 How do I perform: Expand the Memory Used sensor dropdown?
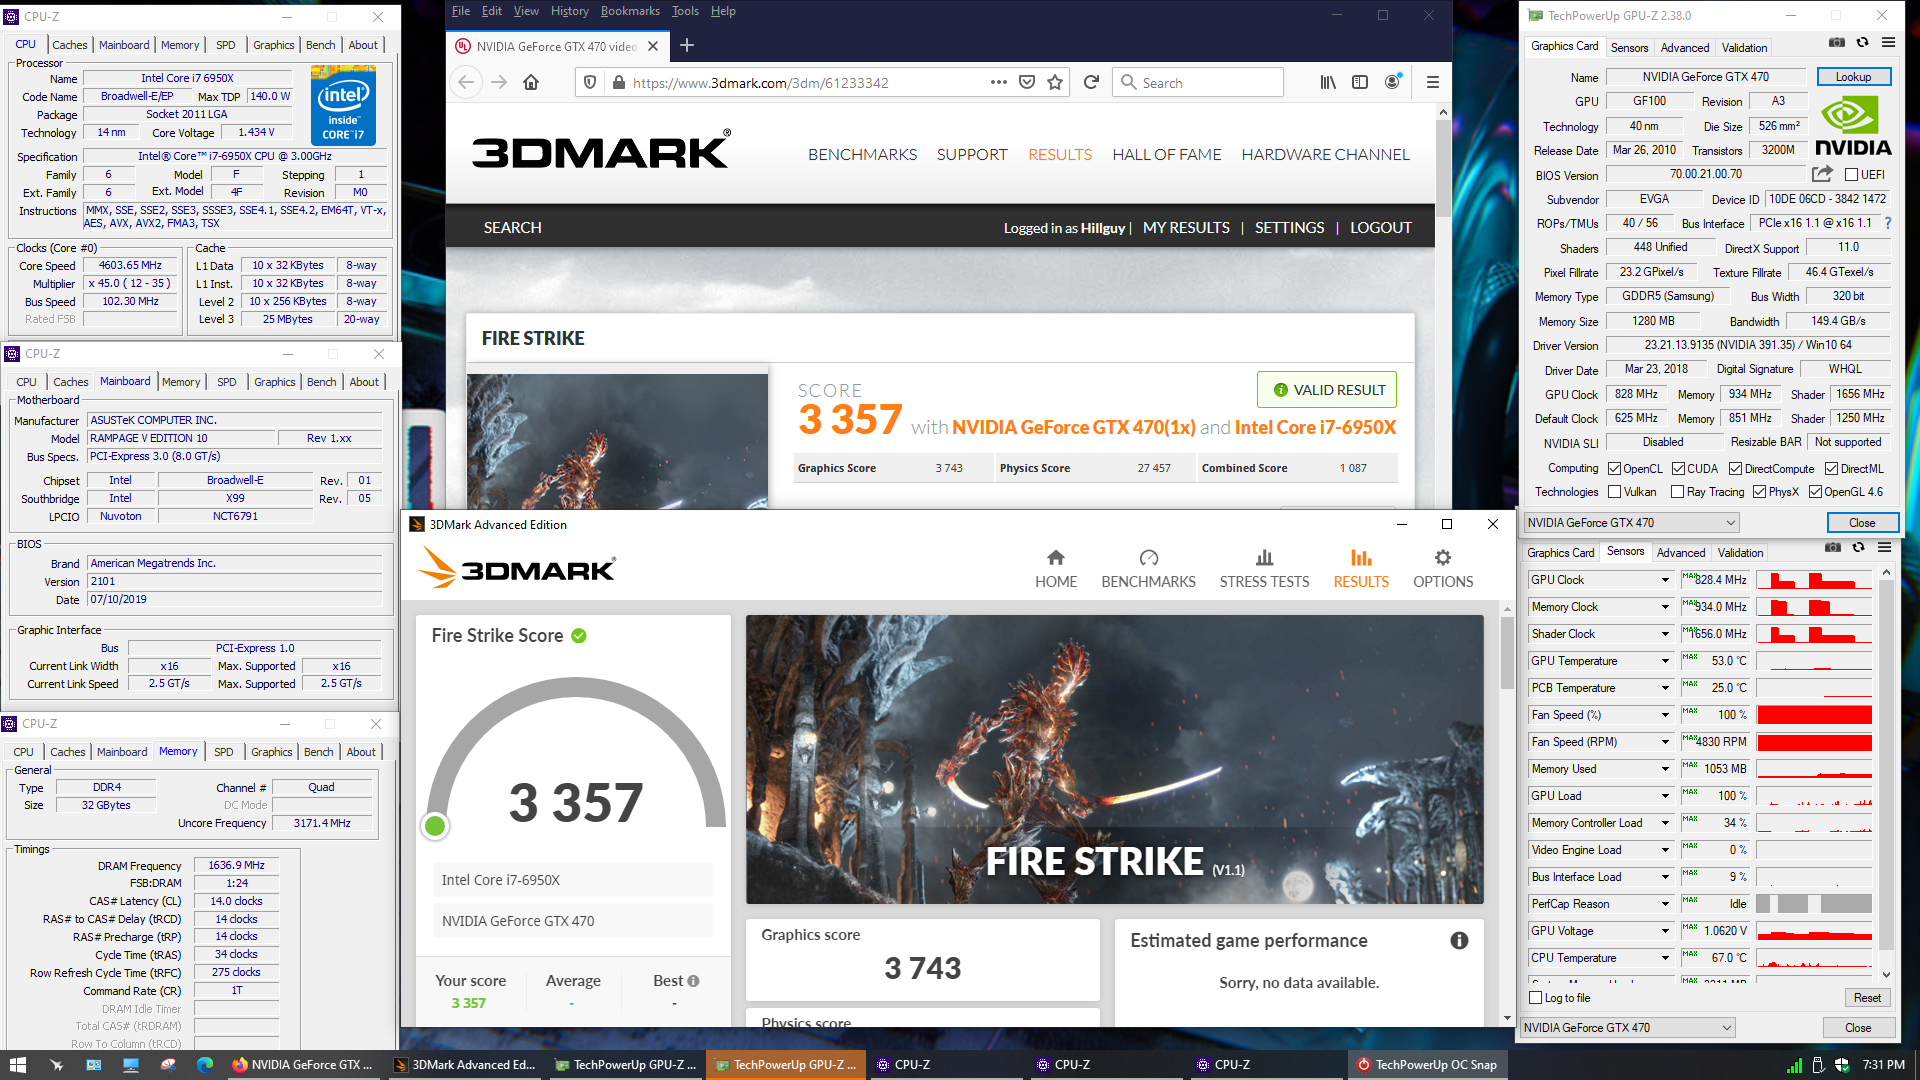coord(1665,769)
